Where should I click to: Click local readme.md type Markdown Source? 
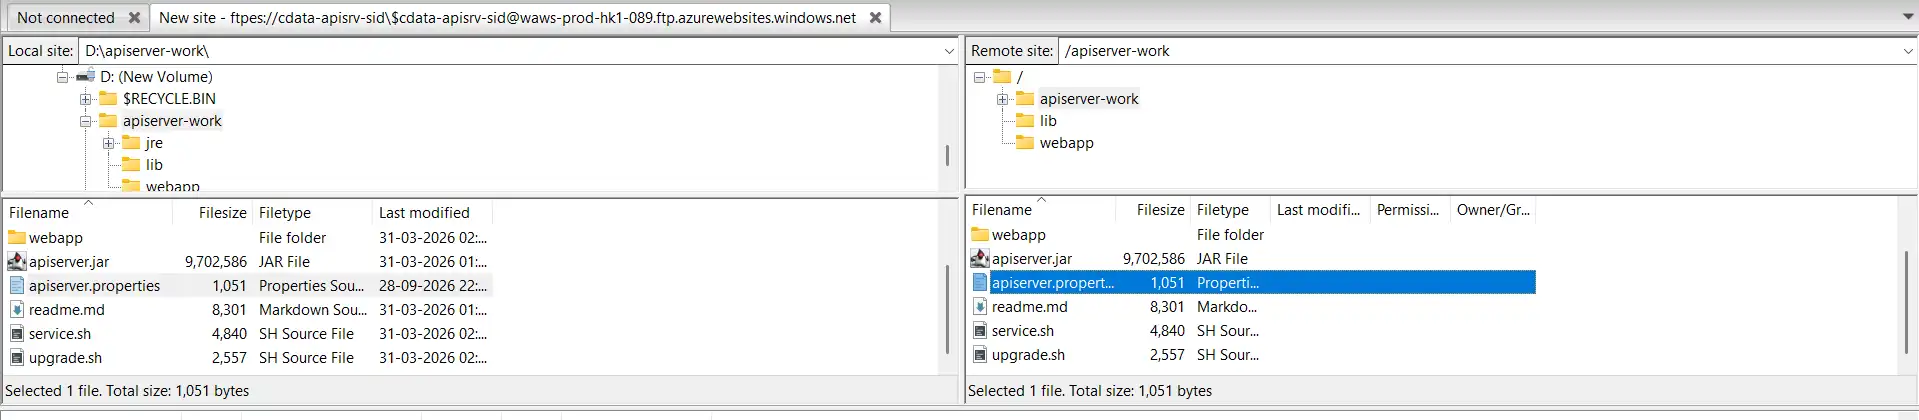click(312, 310)
